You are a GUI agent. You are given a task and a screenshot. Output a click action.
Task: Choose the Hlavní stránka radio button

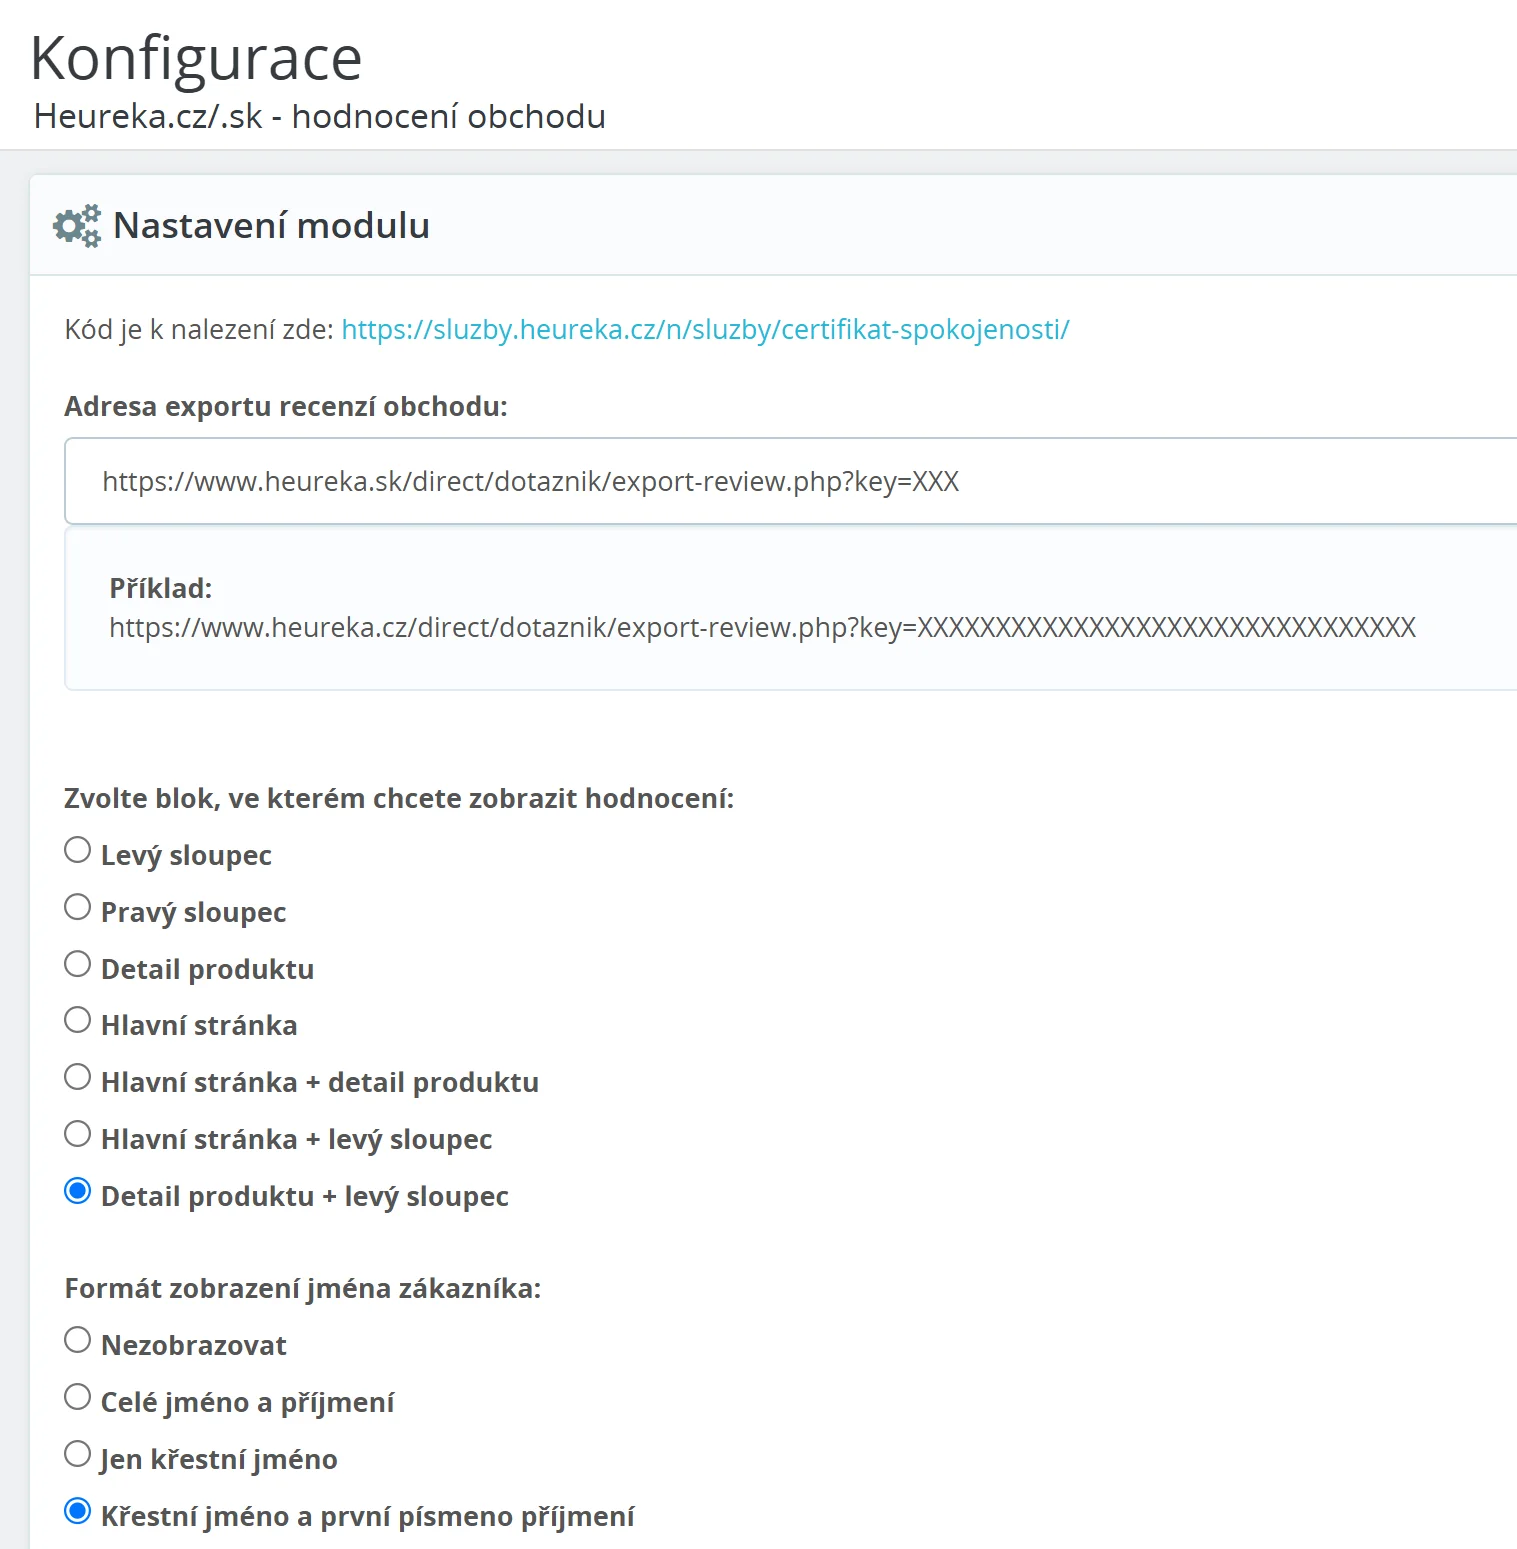coord(78,1021)
